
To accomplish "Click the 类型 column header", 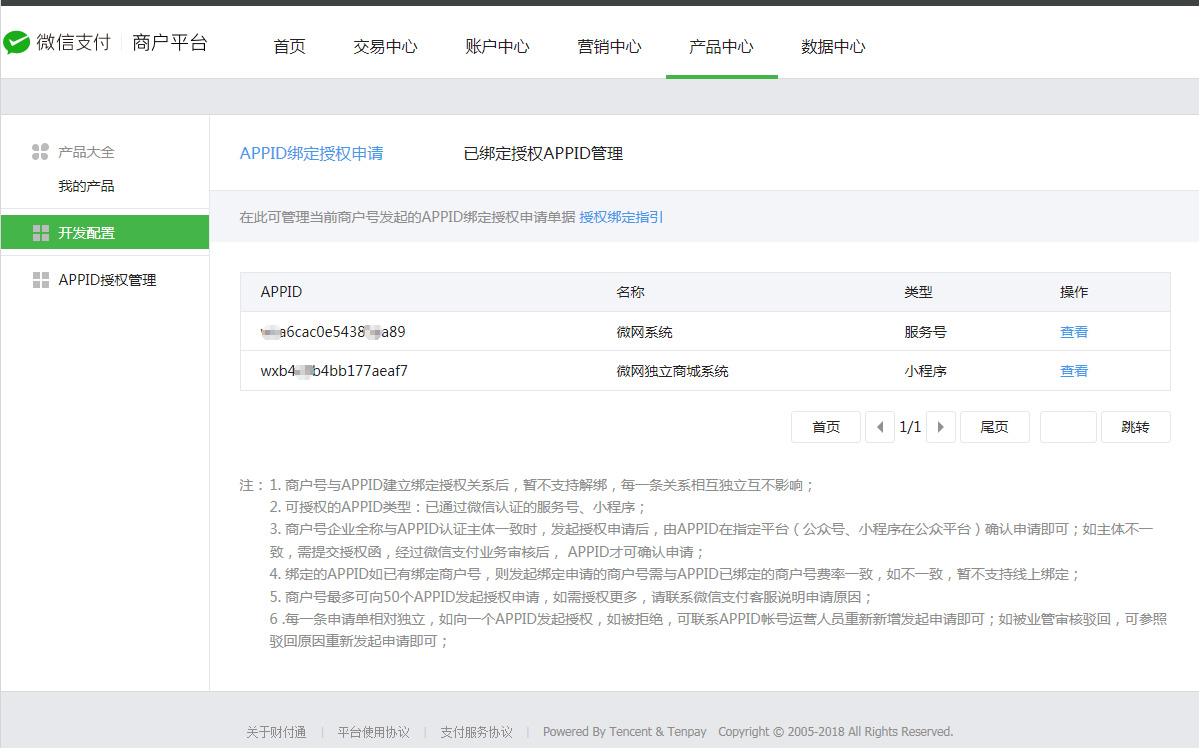I will [918, 292].
